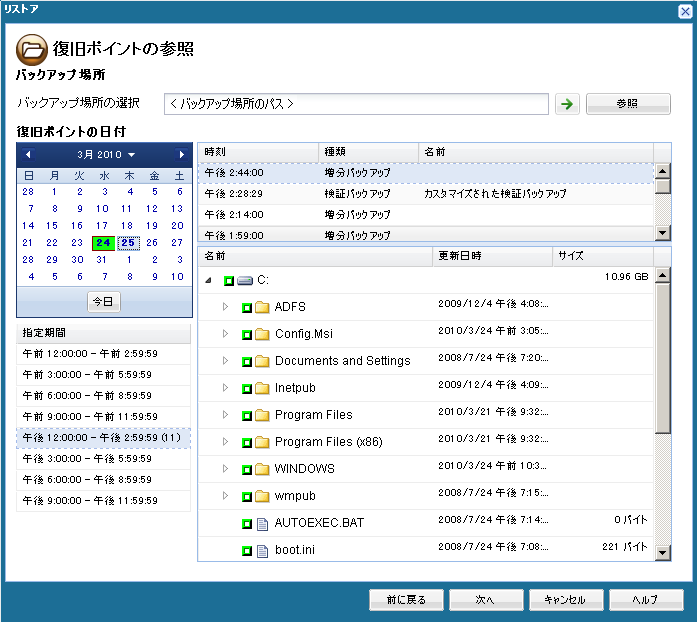This screenshot has width=697, height=622.
Task: Click the 更新日時 column header
Action: tap(493, 257)
